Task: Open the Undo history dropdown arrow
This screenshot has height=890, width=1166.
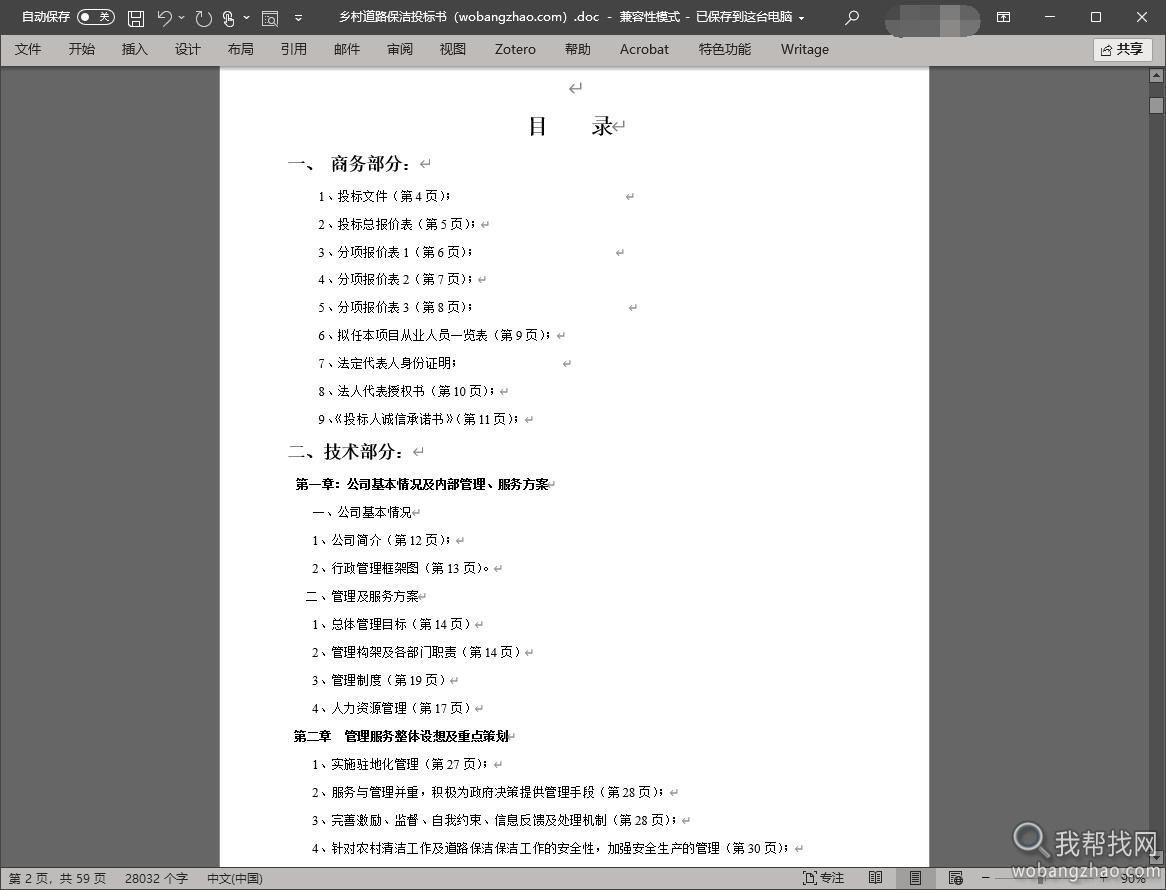Action: (181, 17)
